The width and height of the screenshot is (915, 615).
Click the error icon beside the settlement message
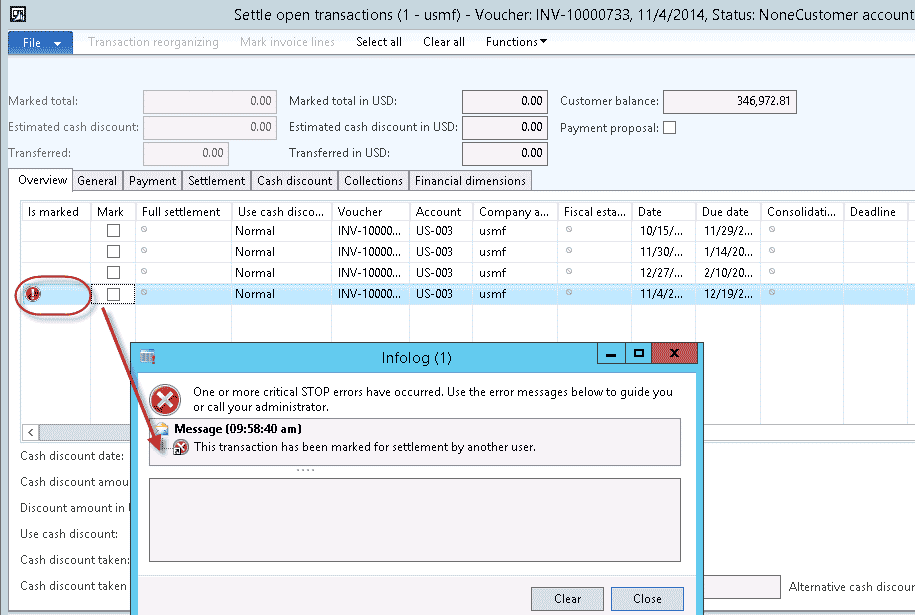click(180, 448)
